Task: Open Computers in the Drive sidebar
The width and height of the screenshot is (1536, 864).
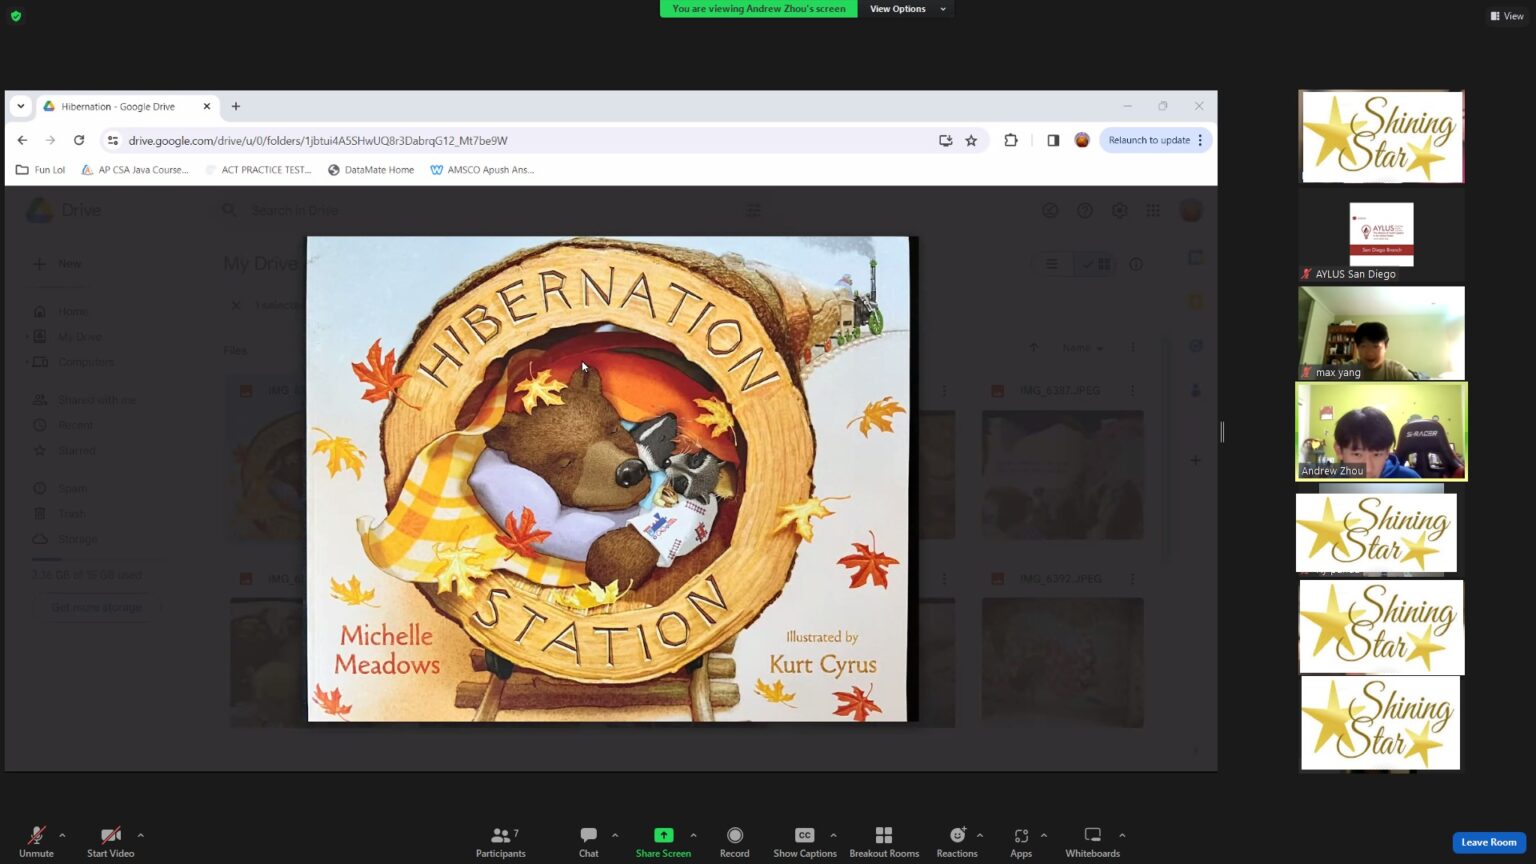Action: [x=74, y=362]
